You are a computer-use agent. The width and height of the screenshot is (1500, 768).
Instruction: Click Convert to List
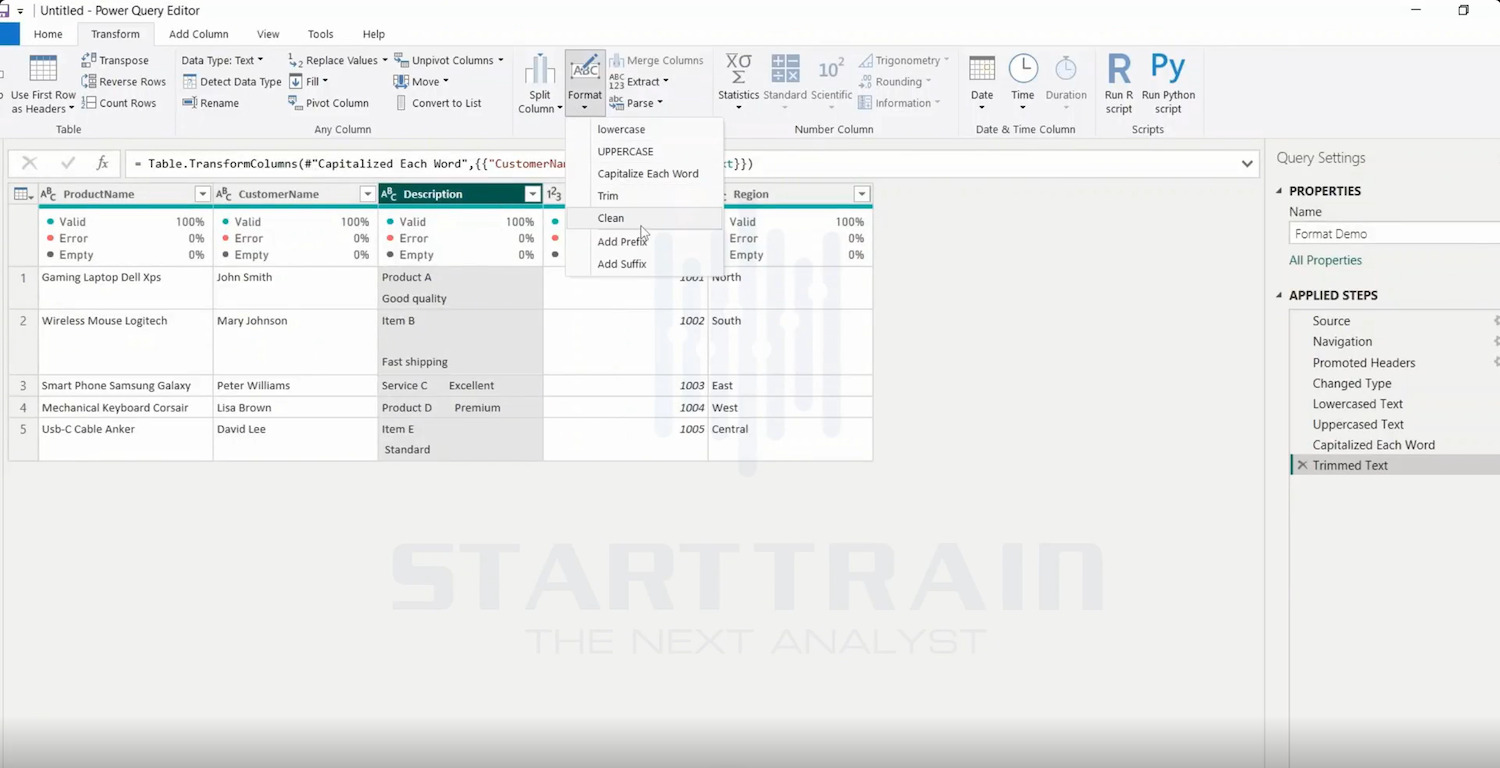pyautogui.click(x=438, y=103)
